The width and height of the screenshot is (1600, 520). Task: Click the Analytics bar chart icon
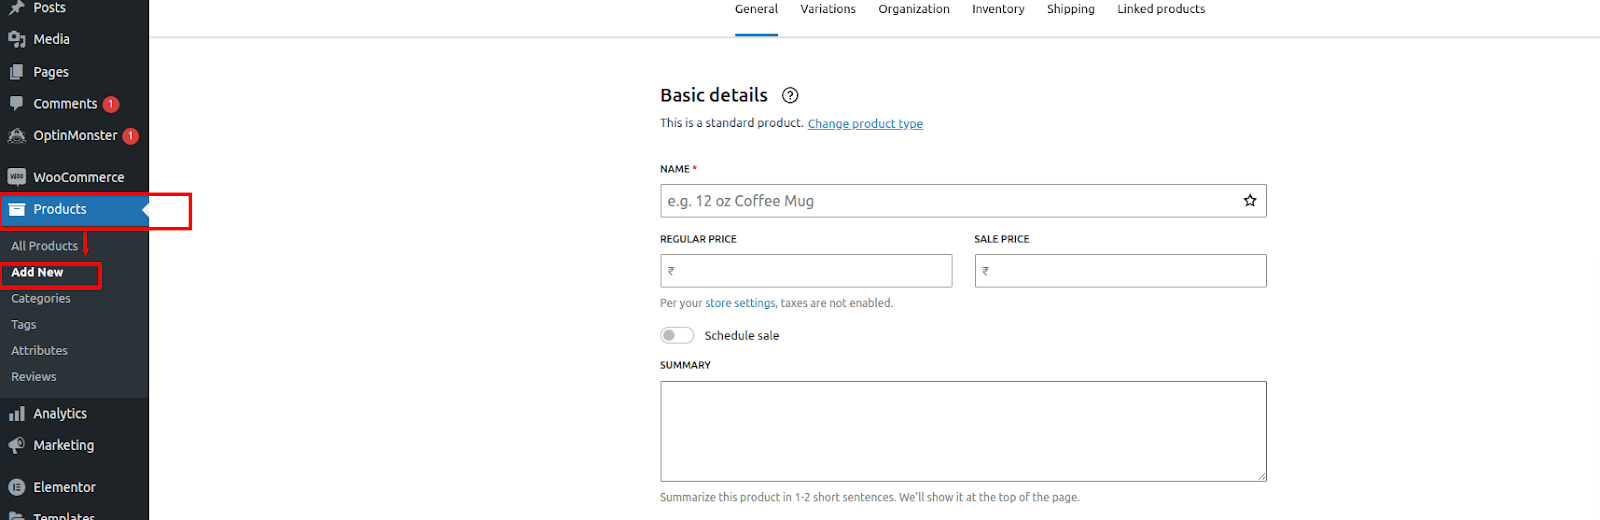pyautogui.click(x=17, y=413)
